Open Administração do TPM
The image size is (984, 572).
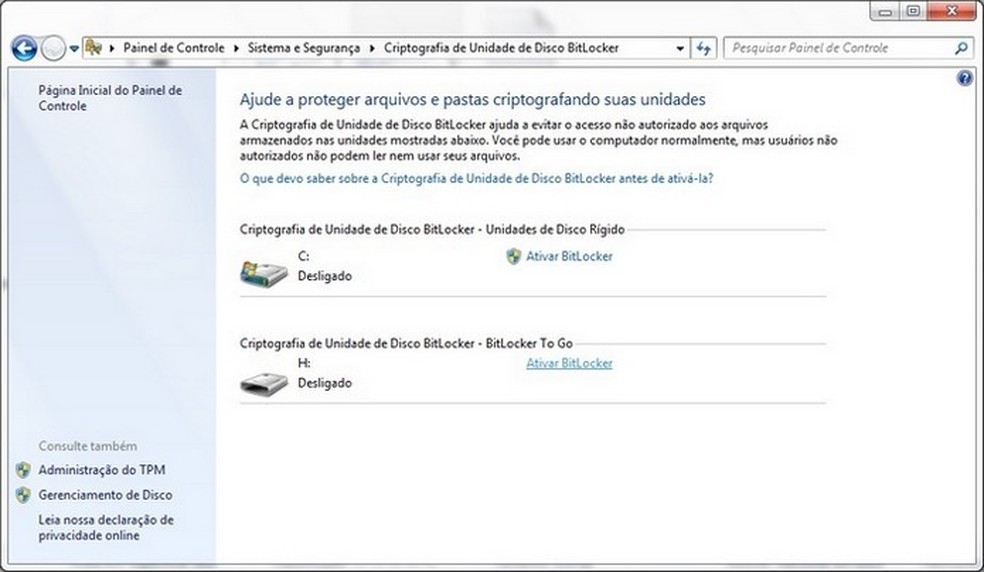(x=102, y=470)
